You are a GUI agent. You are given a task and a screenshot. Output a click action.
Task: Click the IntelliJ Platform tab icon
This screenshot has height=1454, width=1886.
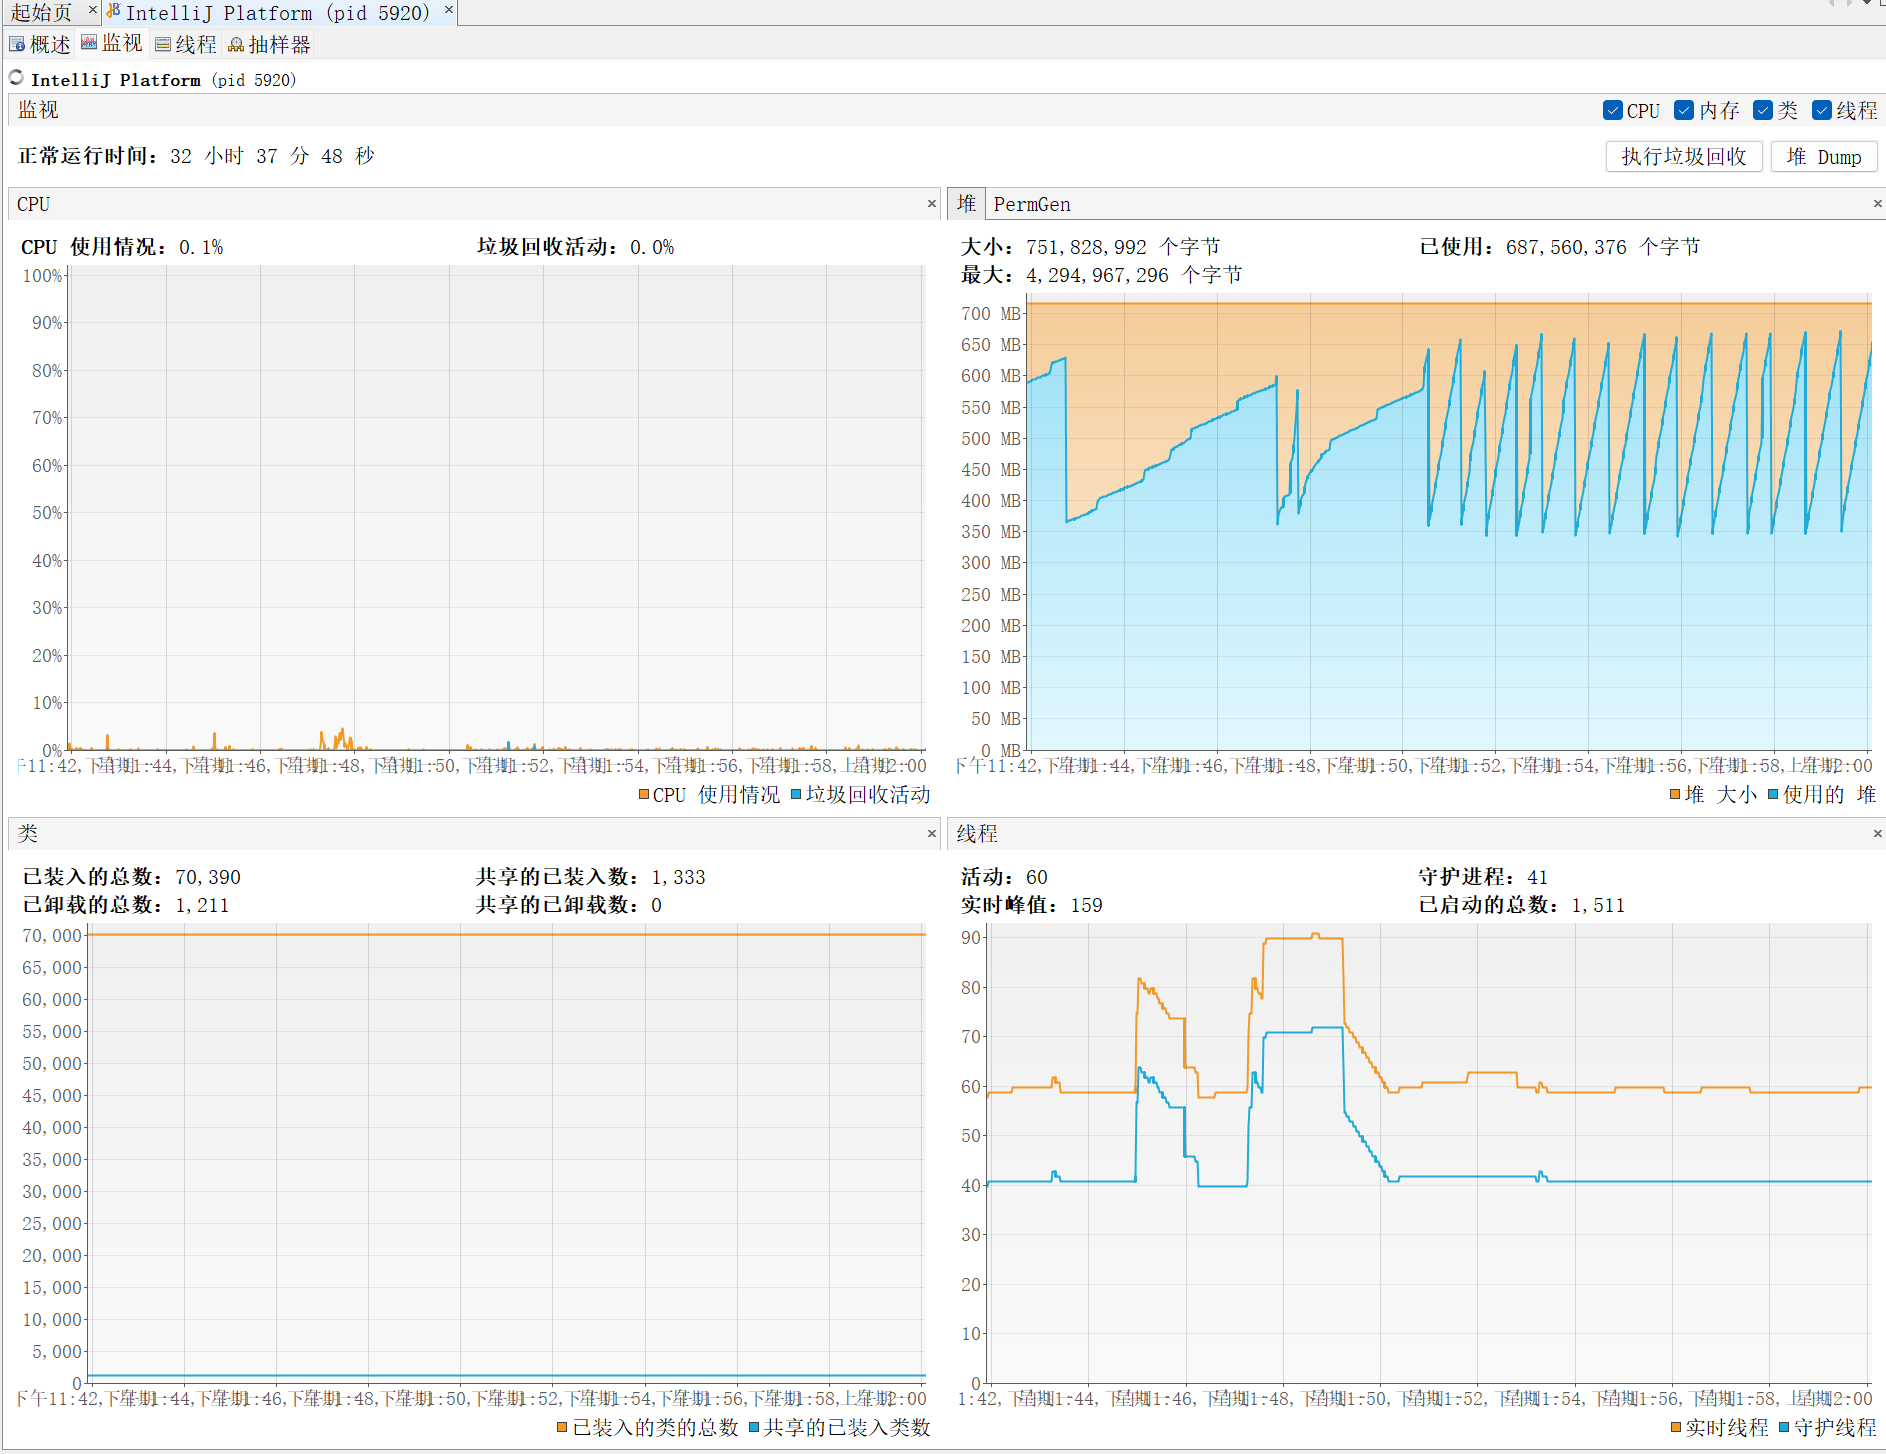pos(113,11)
